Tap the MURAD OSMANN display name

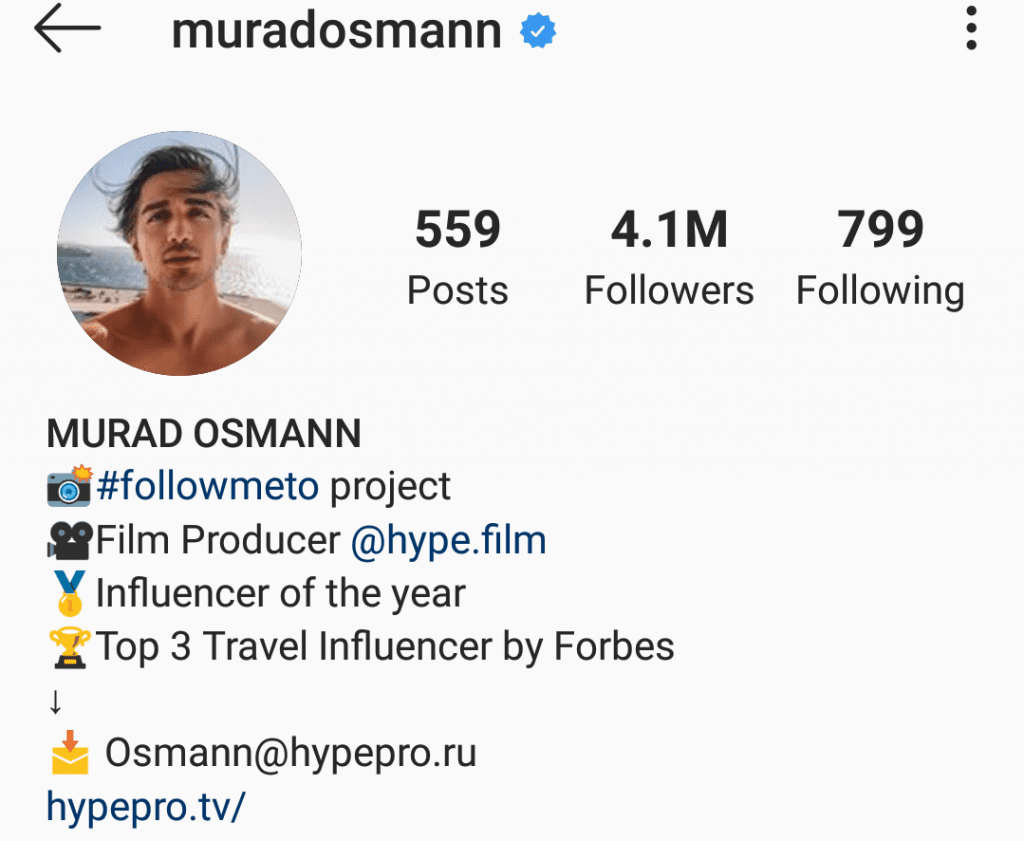click(204, 434)
